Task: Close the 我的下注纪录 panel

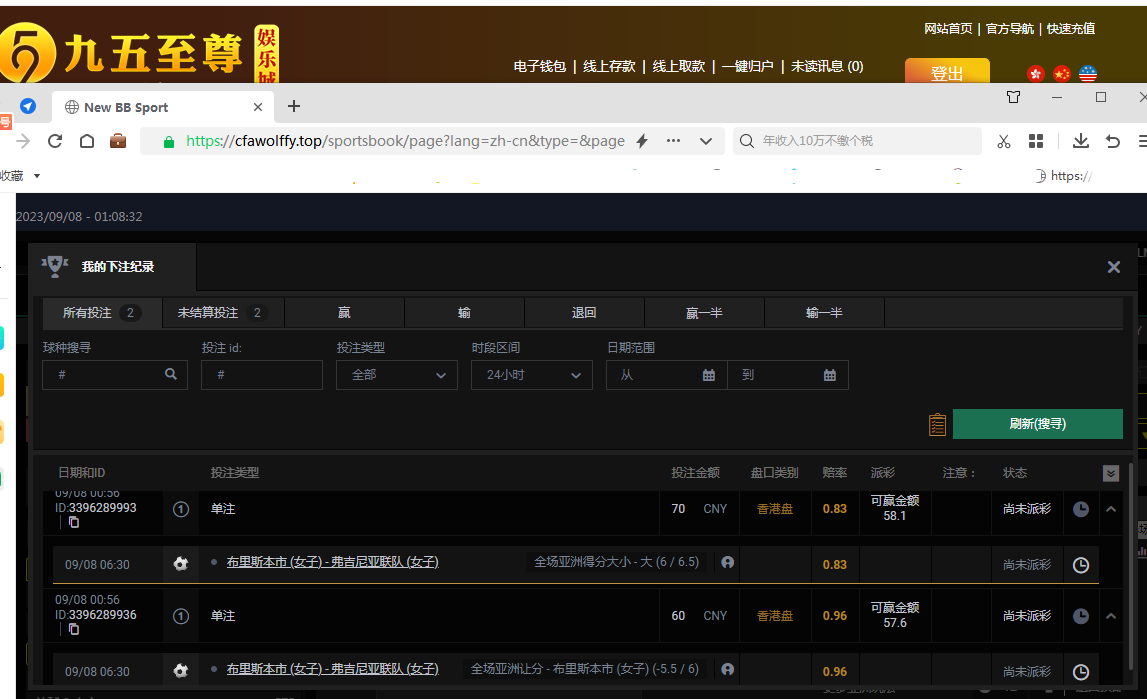Action: [x=1113, y=267]
